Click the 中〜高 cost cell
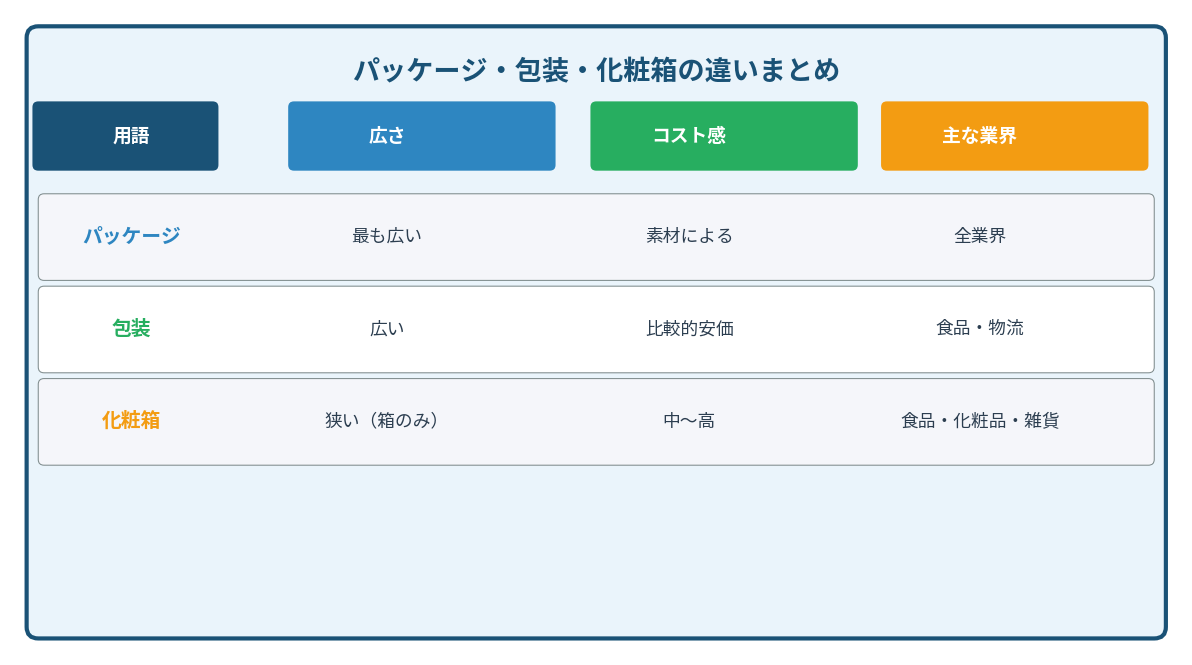This screenshot has height=665, width=1192. (689, 420)
